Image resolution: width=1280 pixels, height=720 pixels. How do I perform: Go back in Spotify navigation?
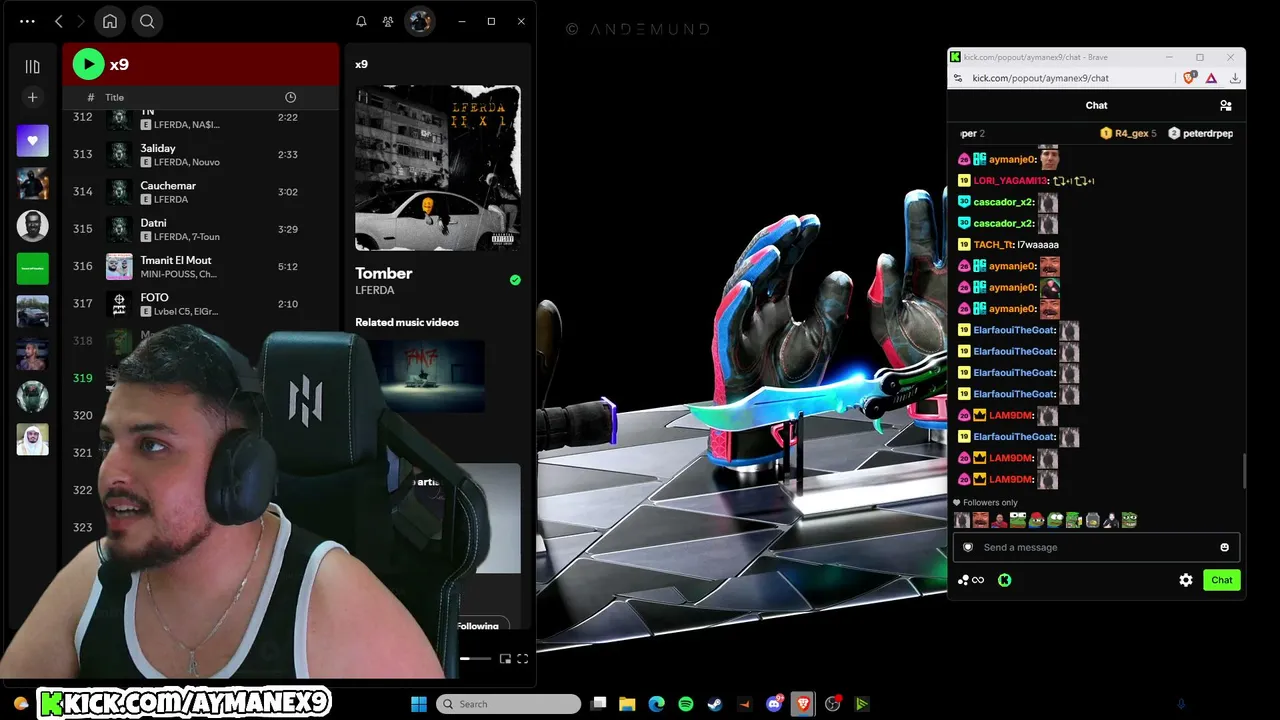(58, 21)
